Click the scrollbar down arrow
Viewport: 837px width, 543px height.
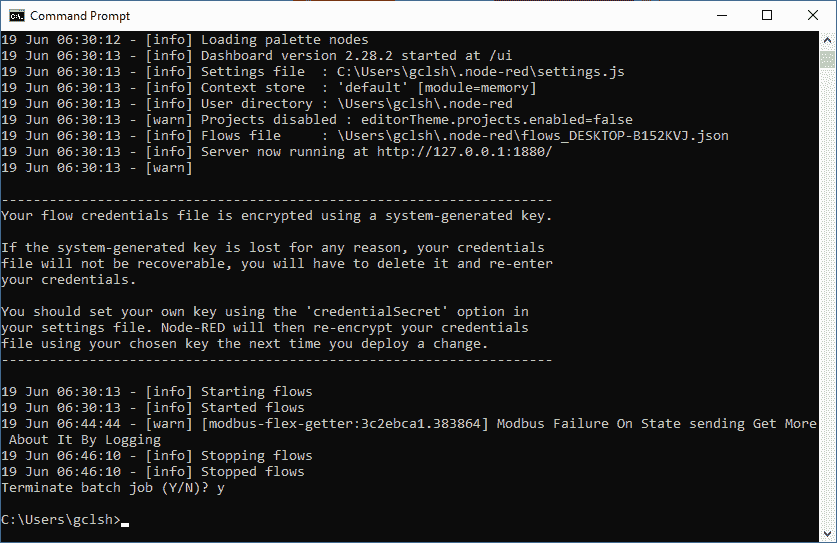tap(827, 533)
